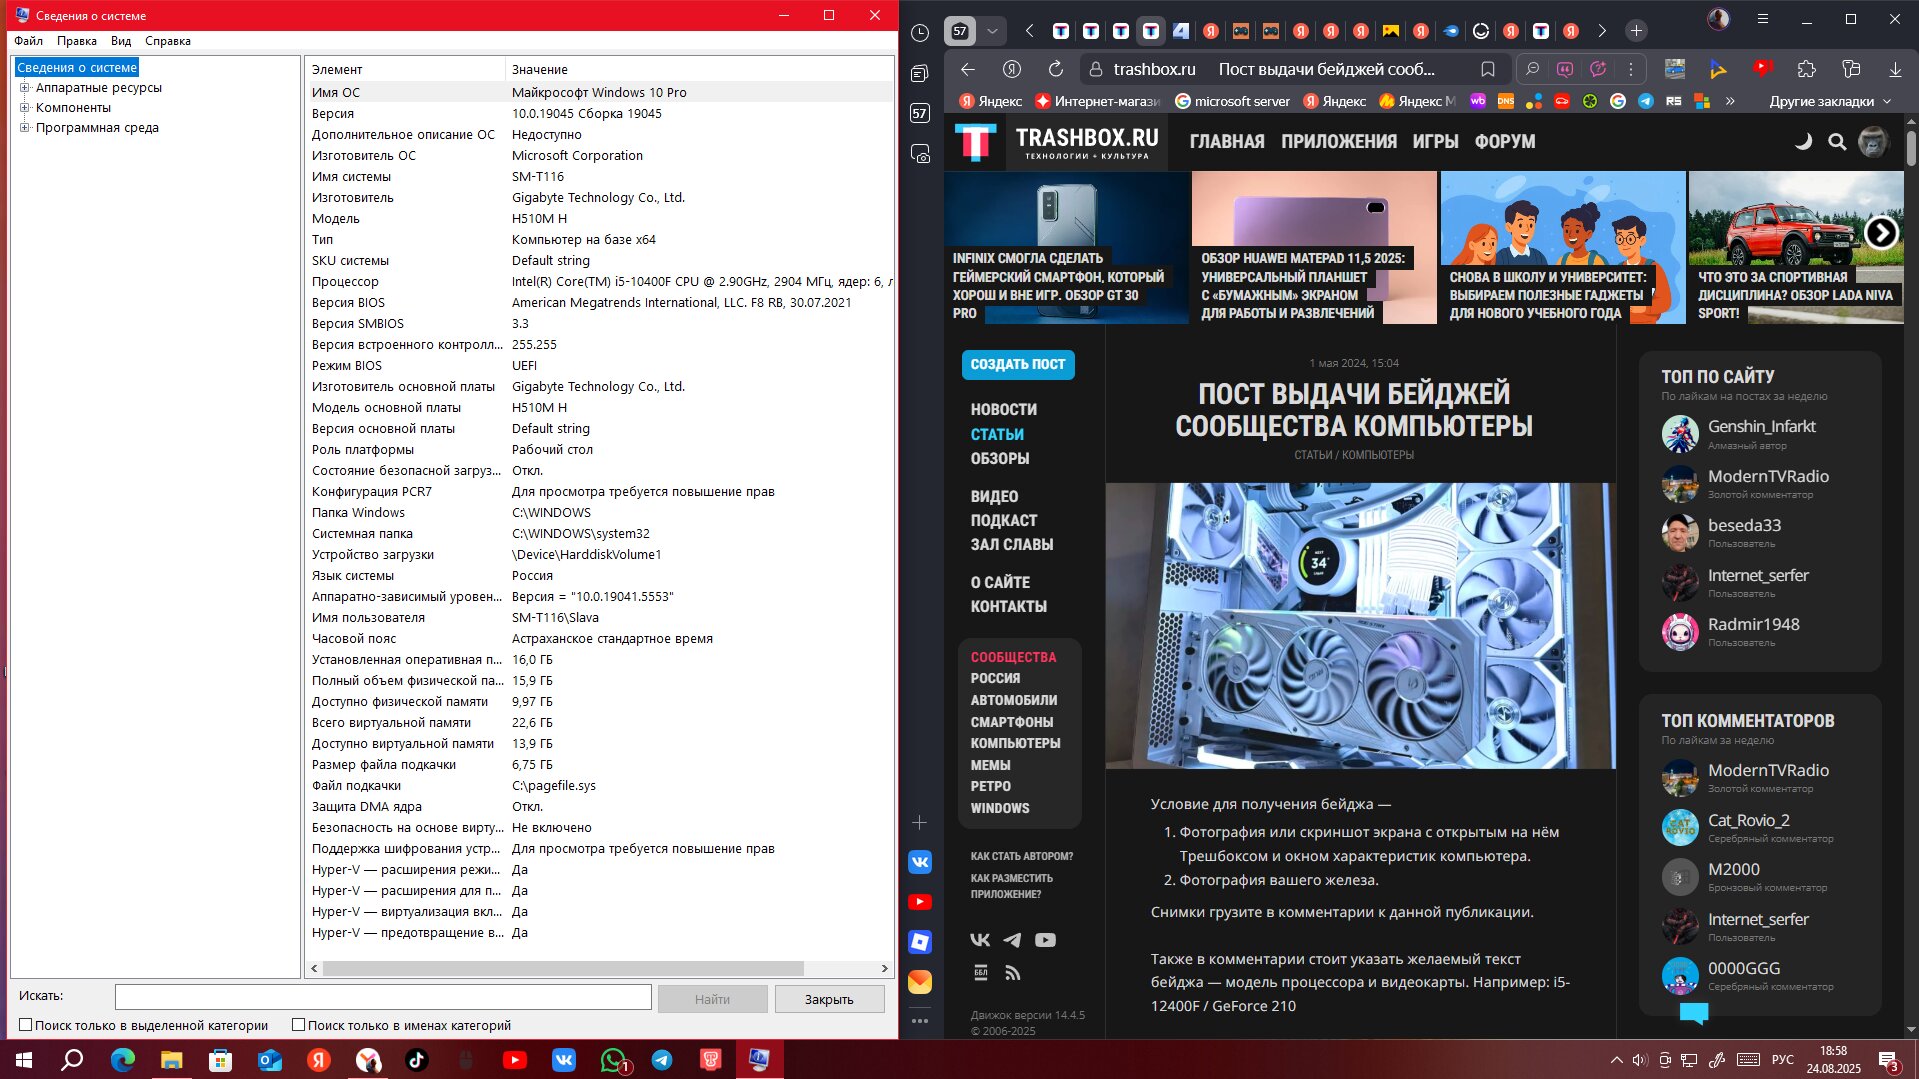Go to ПРИЛОЖЕНИЯ on the Trashbox nav
The width and height of the screenshot is (1919, 1079).
click(1339, 141)
